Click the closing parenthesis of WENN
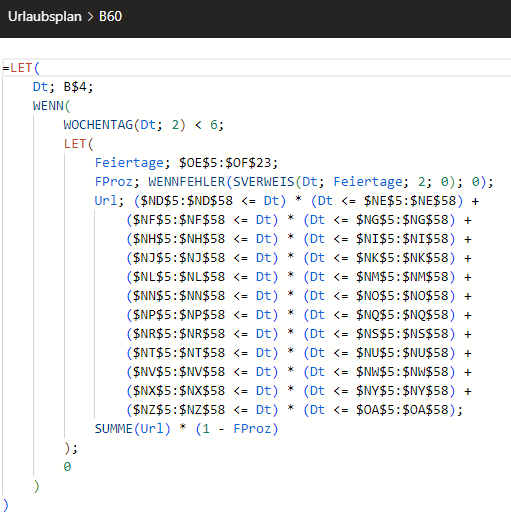 pos(36,486)
